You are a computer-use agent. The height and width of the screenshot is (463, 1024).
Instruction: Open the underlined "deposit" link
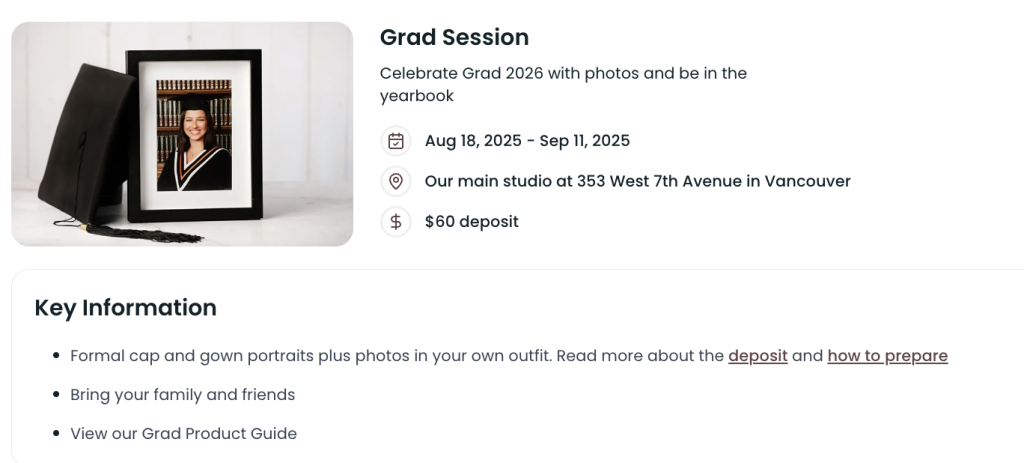(x=758, y=356)
